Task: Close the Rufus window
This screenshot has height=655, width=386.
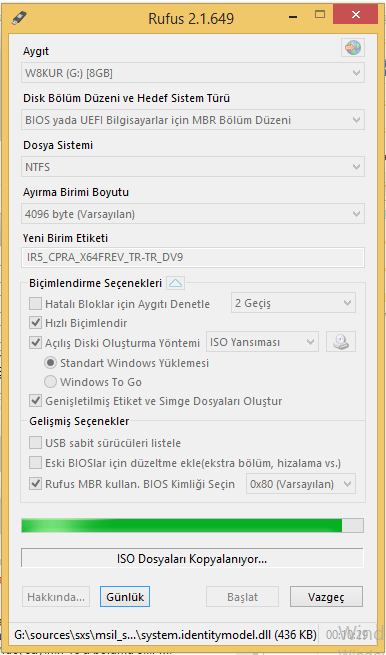Action: click(356, 15)
